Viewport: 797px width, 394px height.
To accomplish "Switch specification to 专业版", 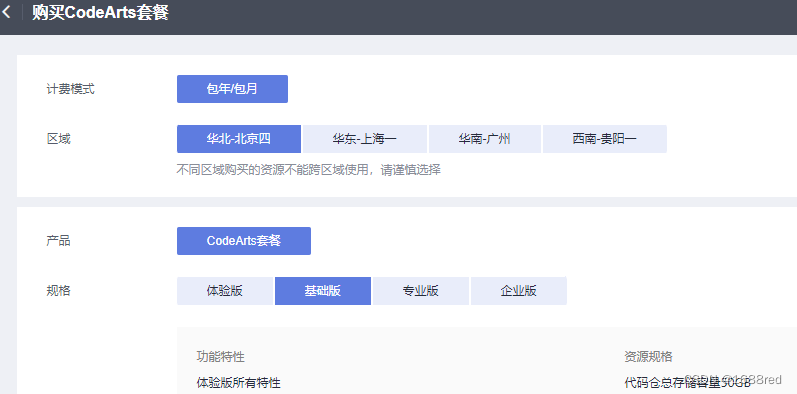I will 421,291.
